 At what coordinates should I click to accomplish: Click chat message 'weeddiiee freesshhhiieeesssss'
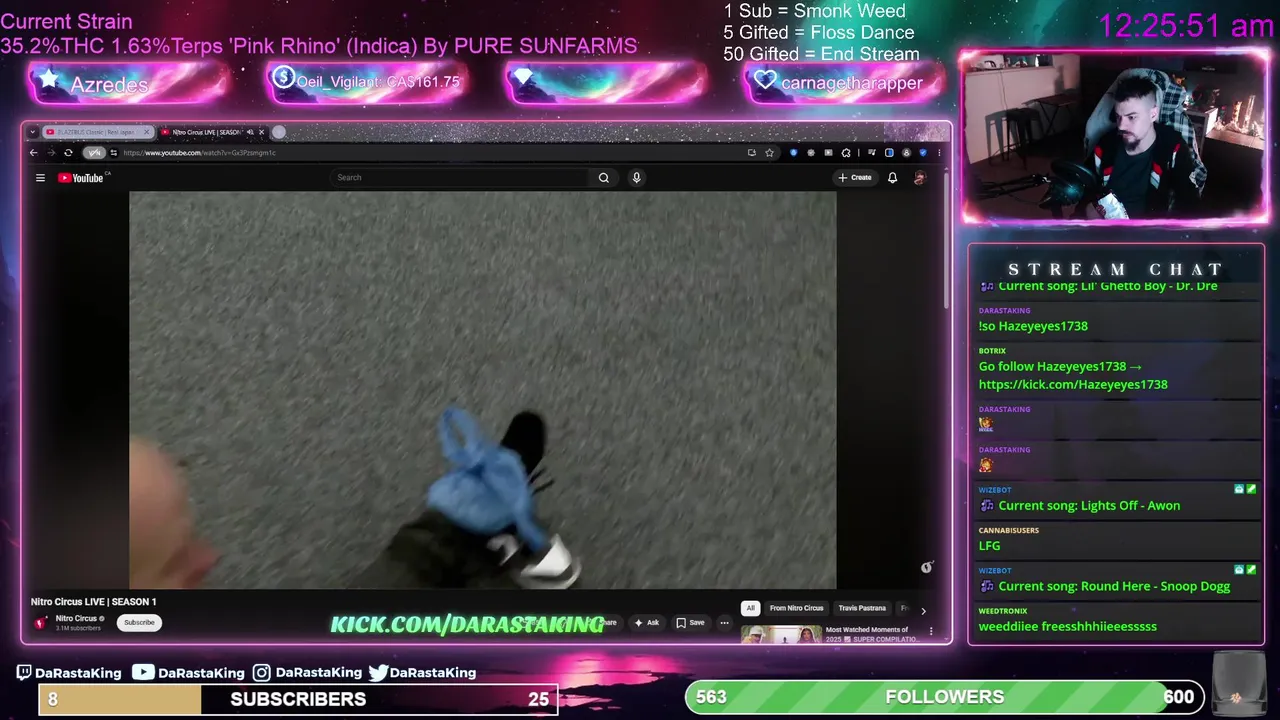click(x=1067, y=627)
